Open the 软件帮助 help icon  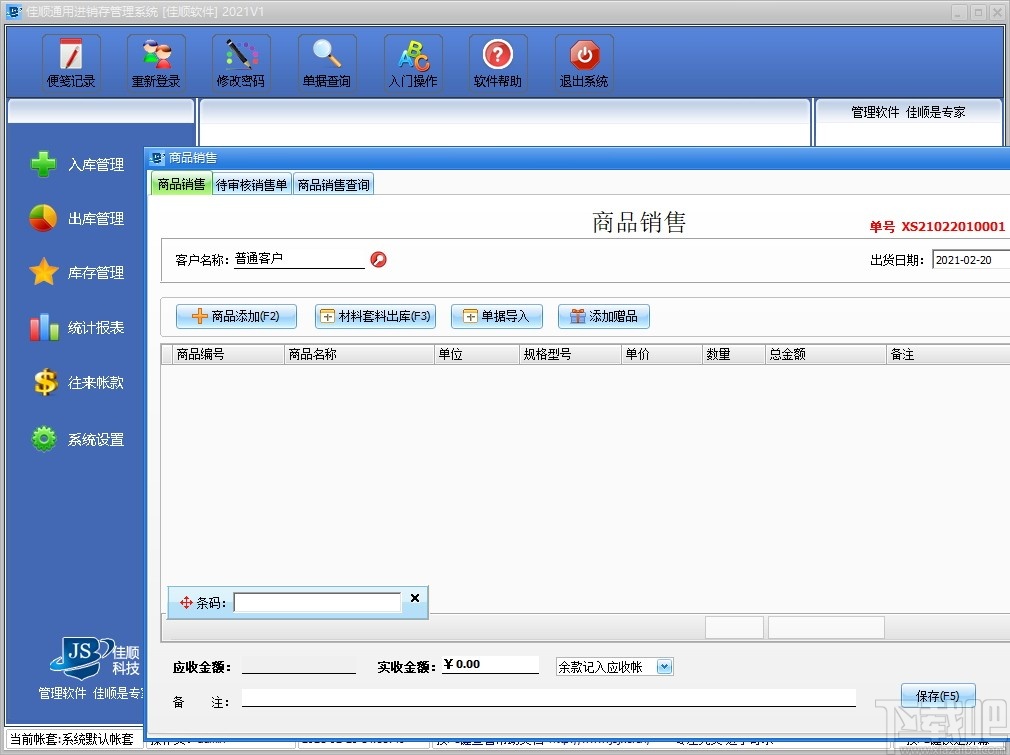coord(498,61)
